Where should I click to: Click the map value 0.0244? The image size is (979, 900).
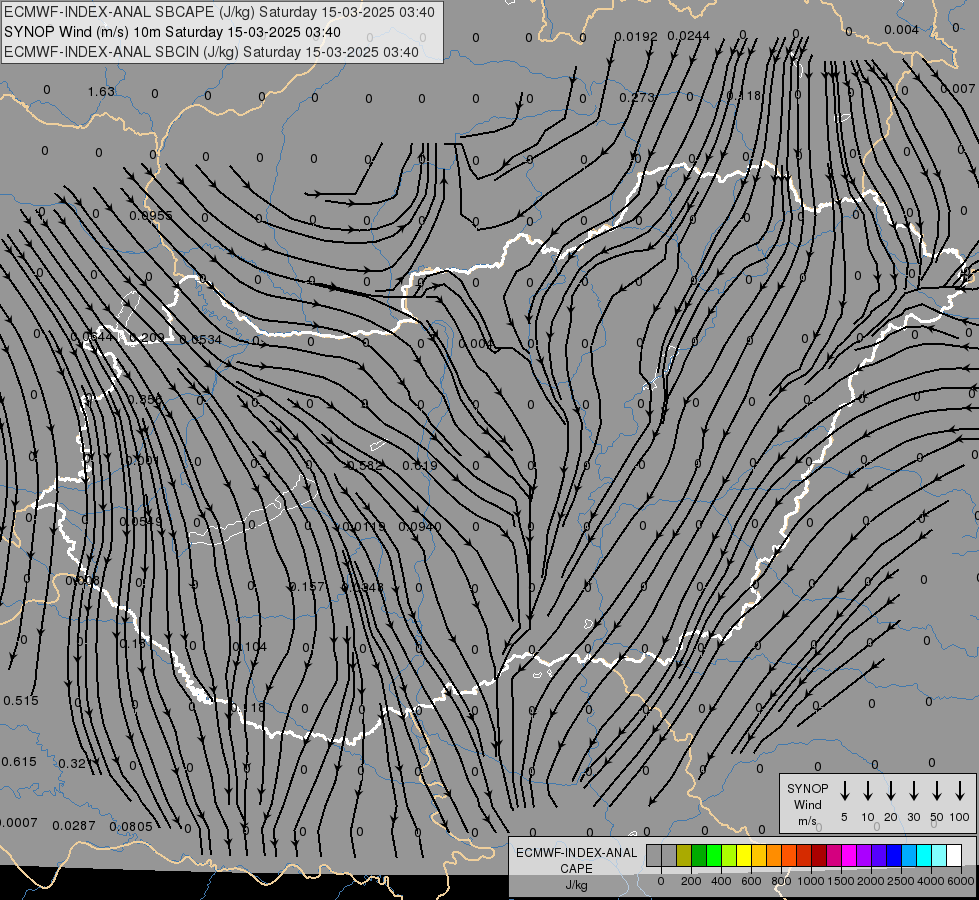(688, 36)
